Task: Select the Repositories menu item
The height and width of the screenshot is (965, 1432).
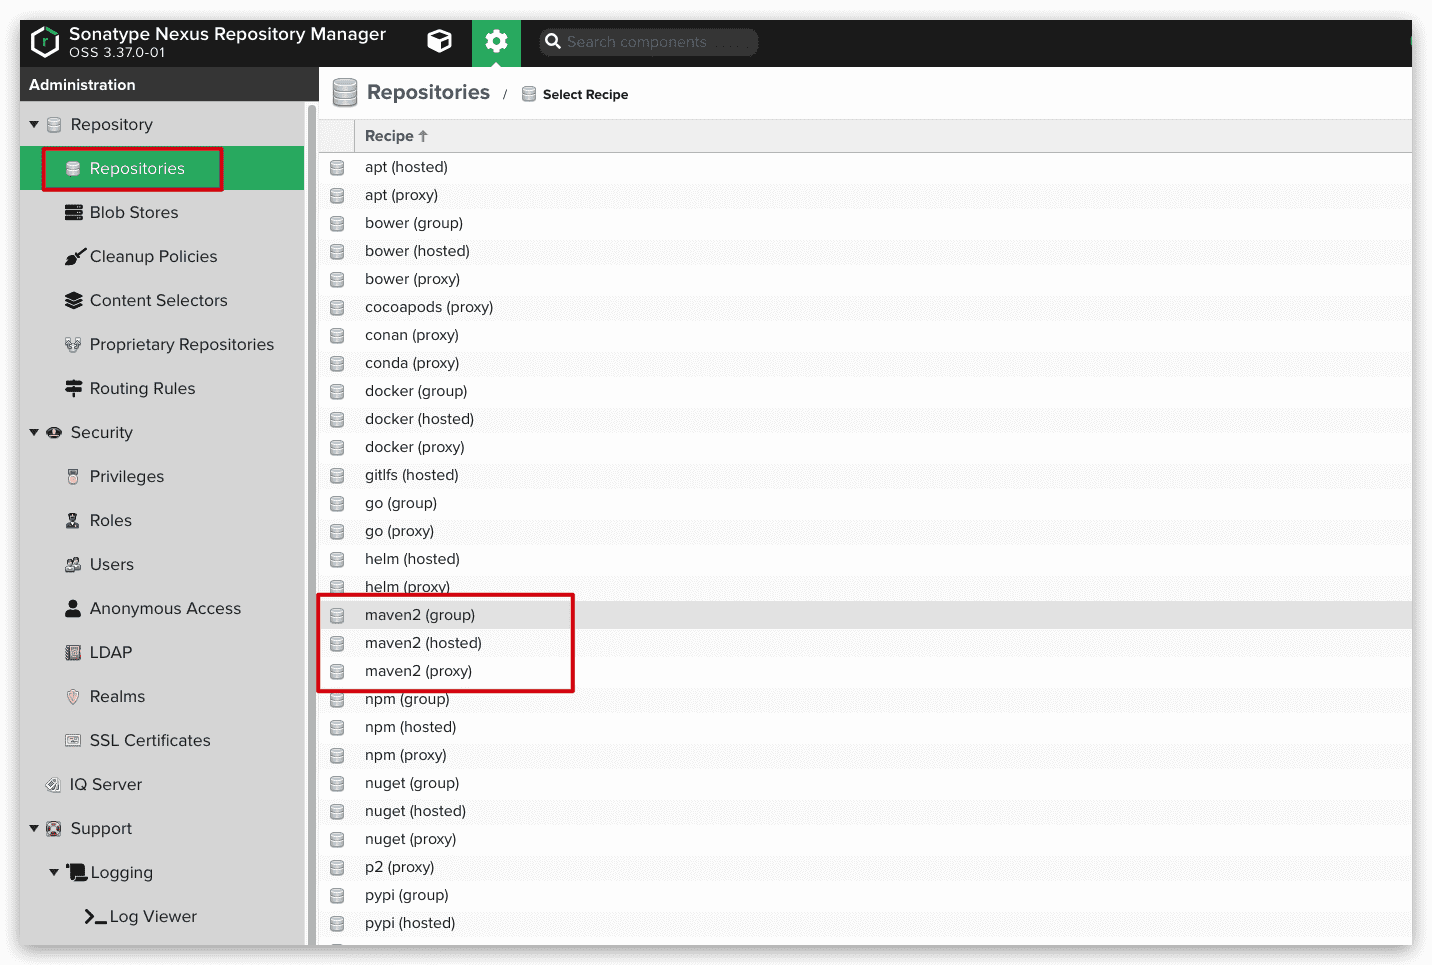Action: click(x=137, y=168)
